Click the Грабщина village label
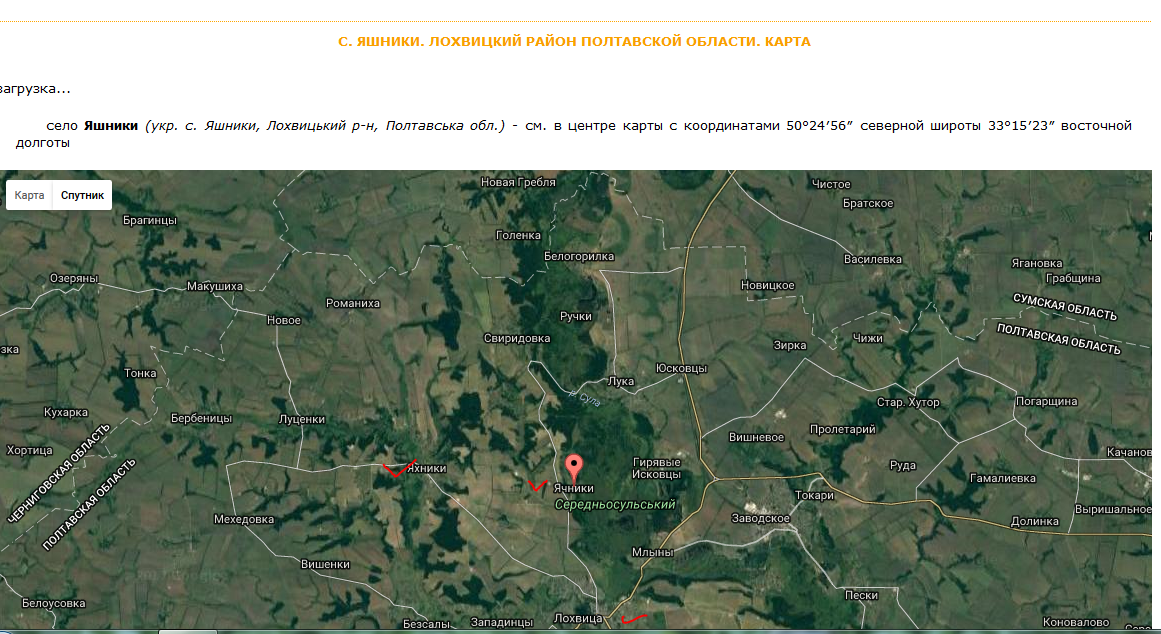 (1073, 278)
